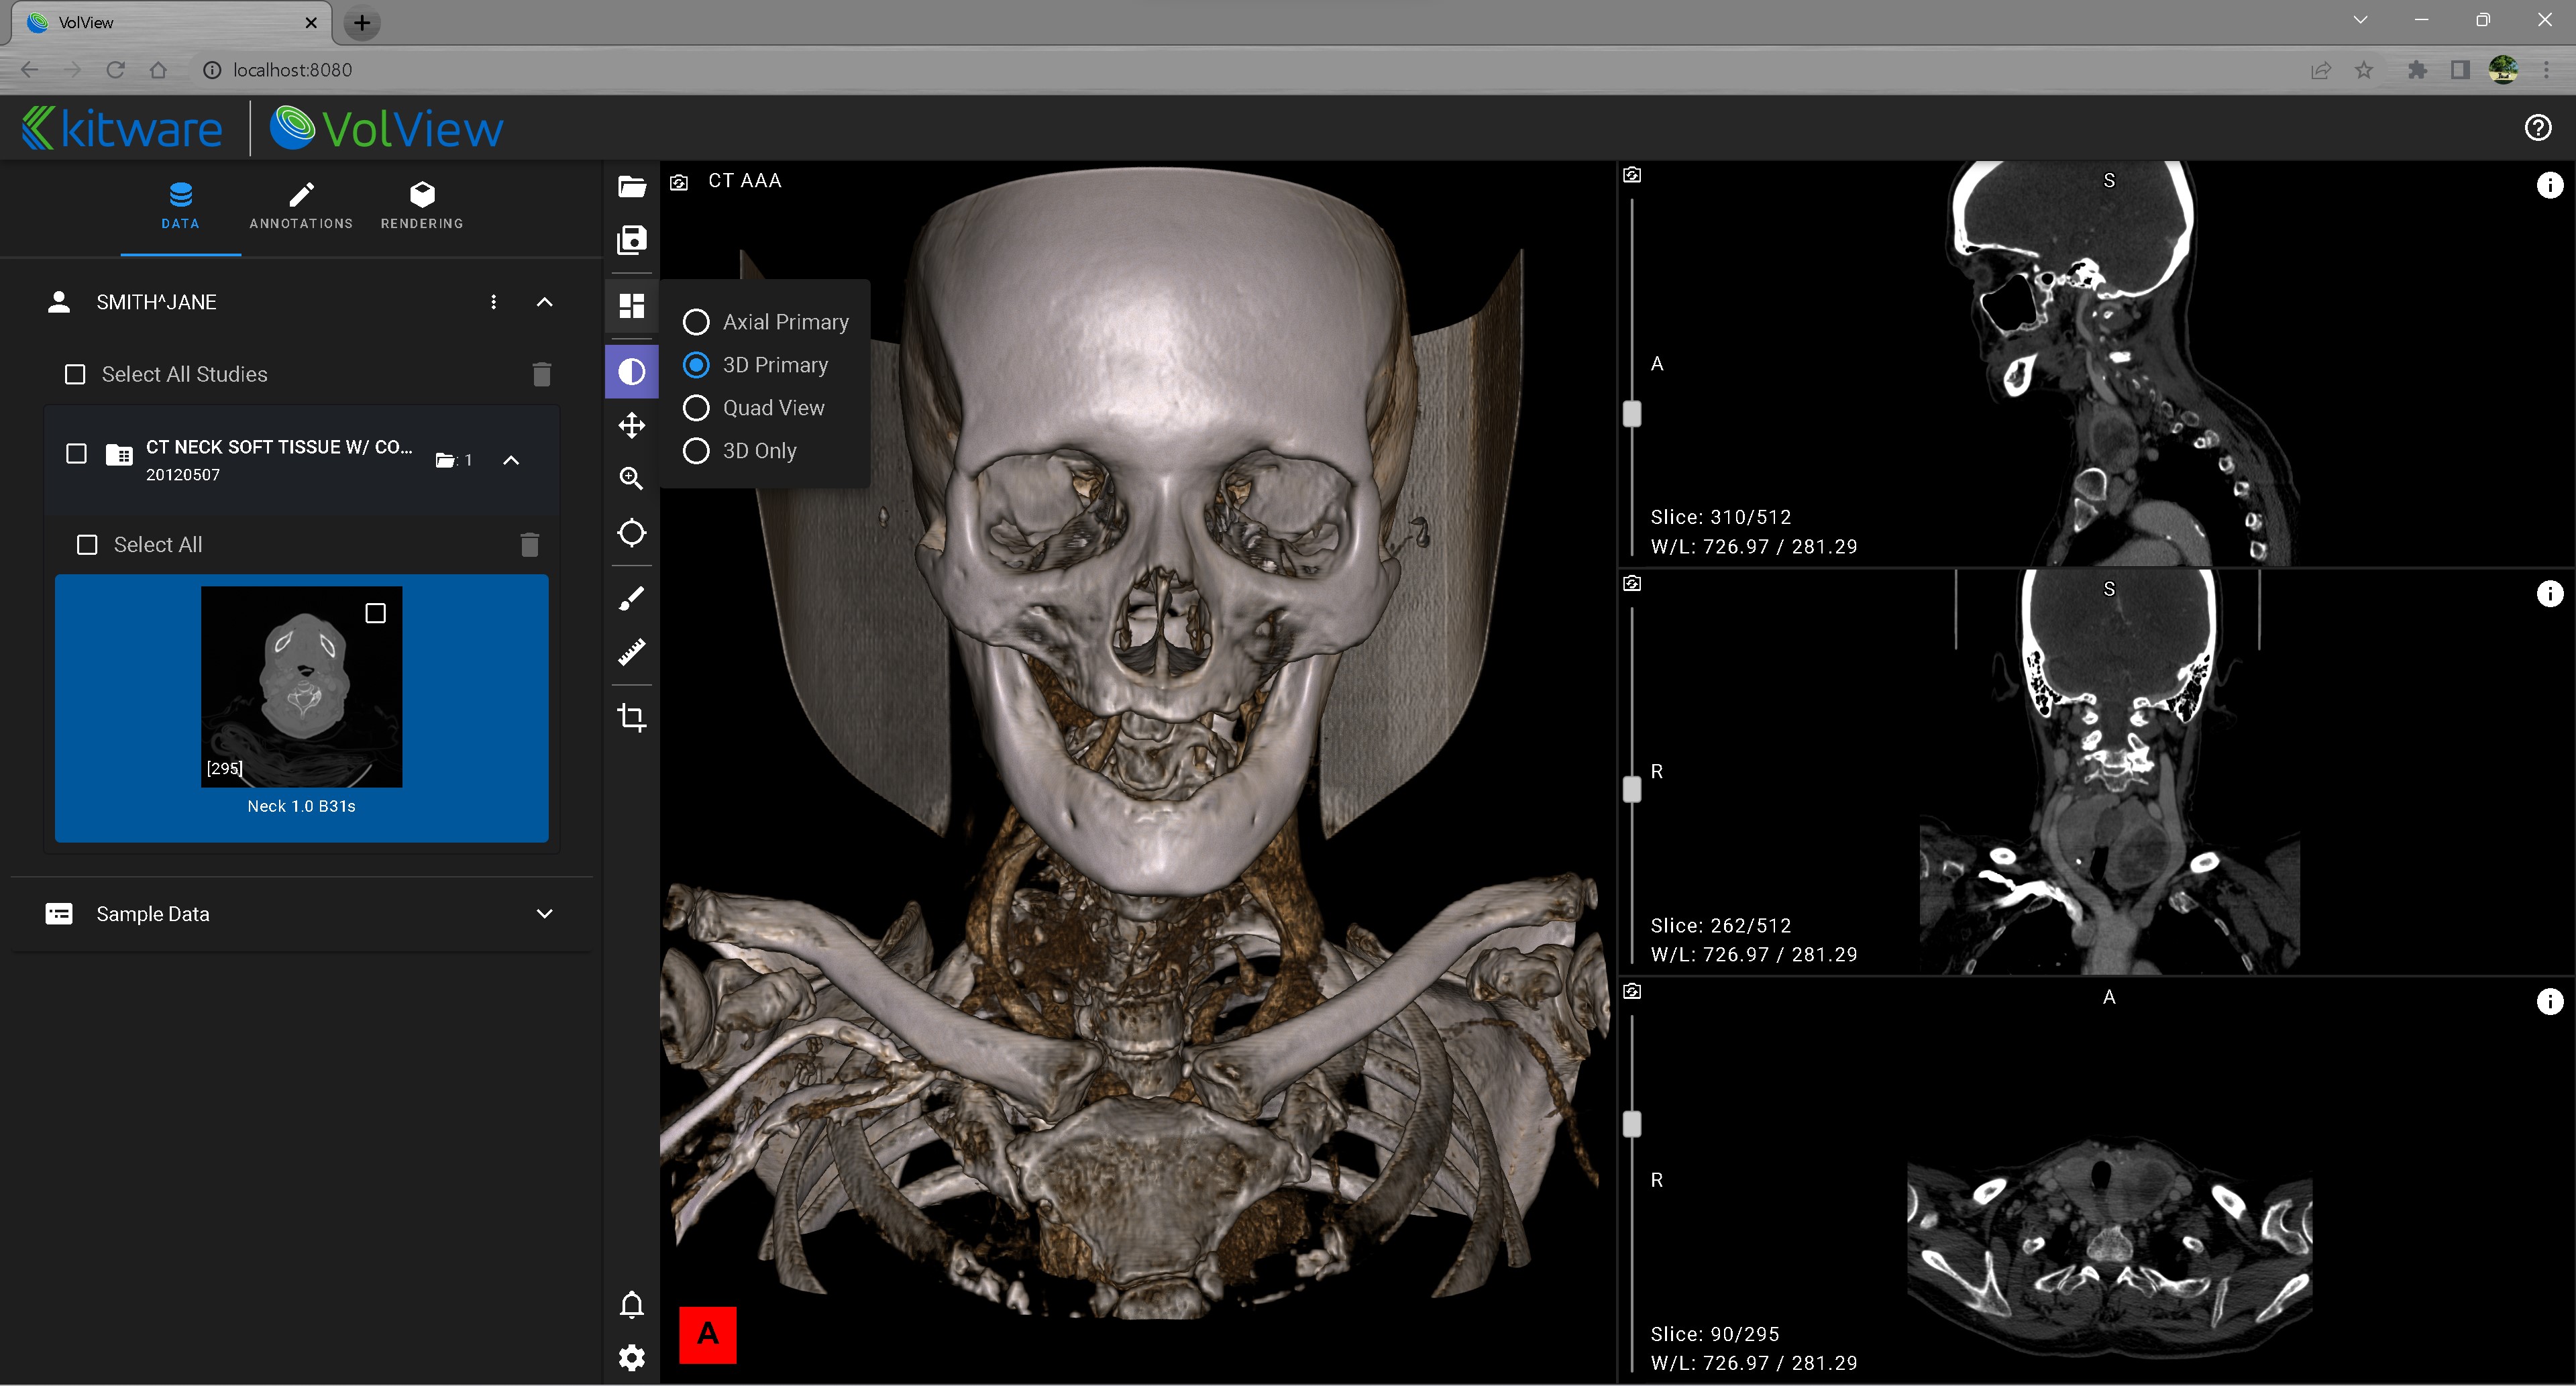
Task: Switch to the Rendering tab
Action: click(422, 207)
